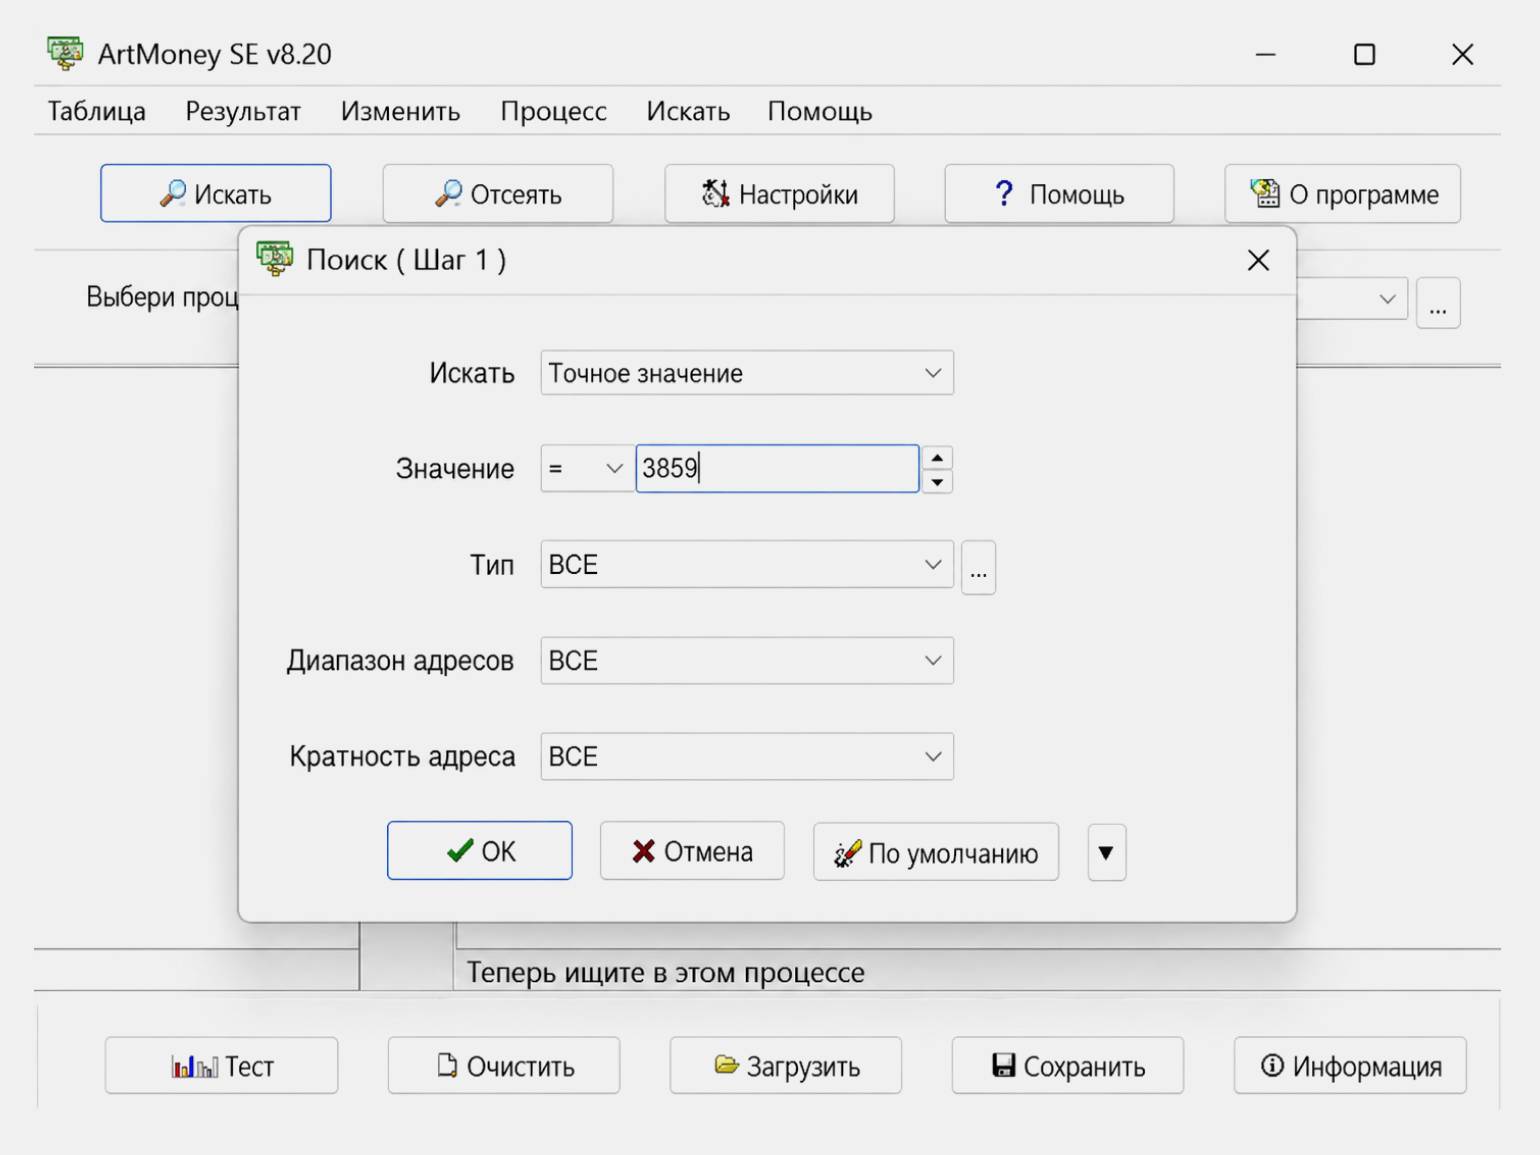Click the ArtMoney icon in main title bar

[x=65, y=53]
